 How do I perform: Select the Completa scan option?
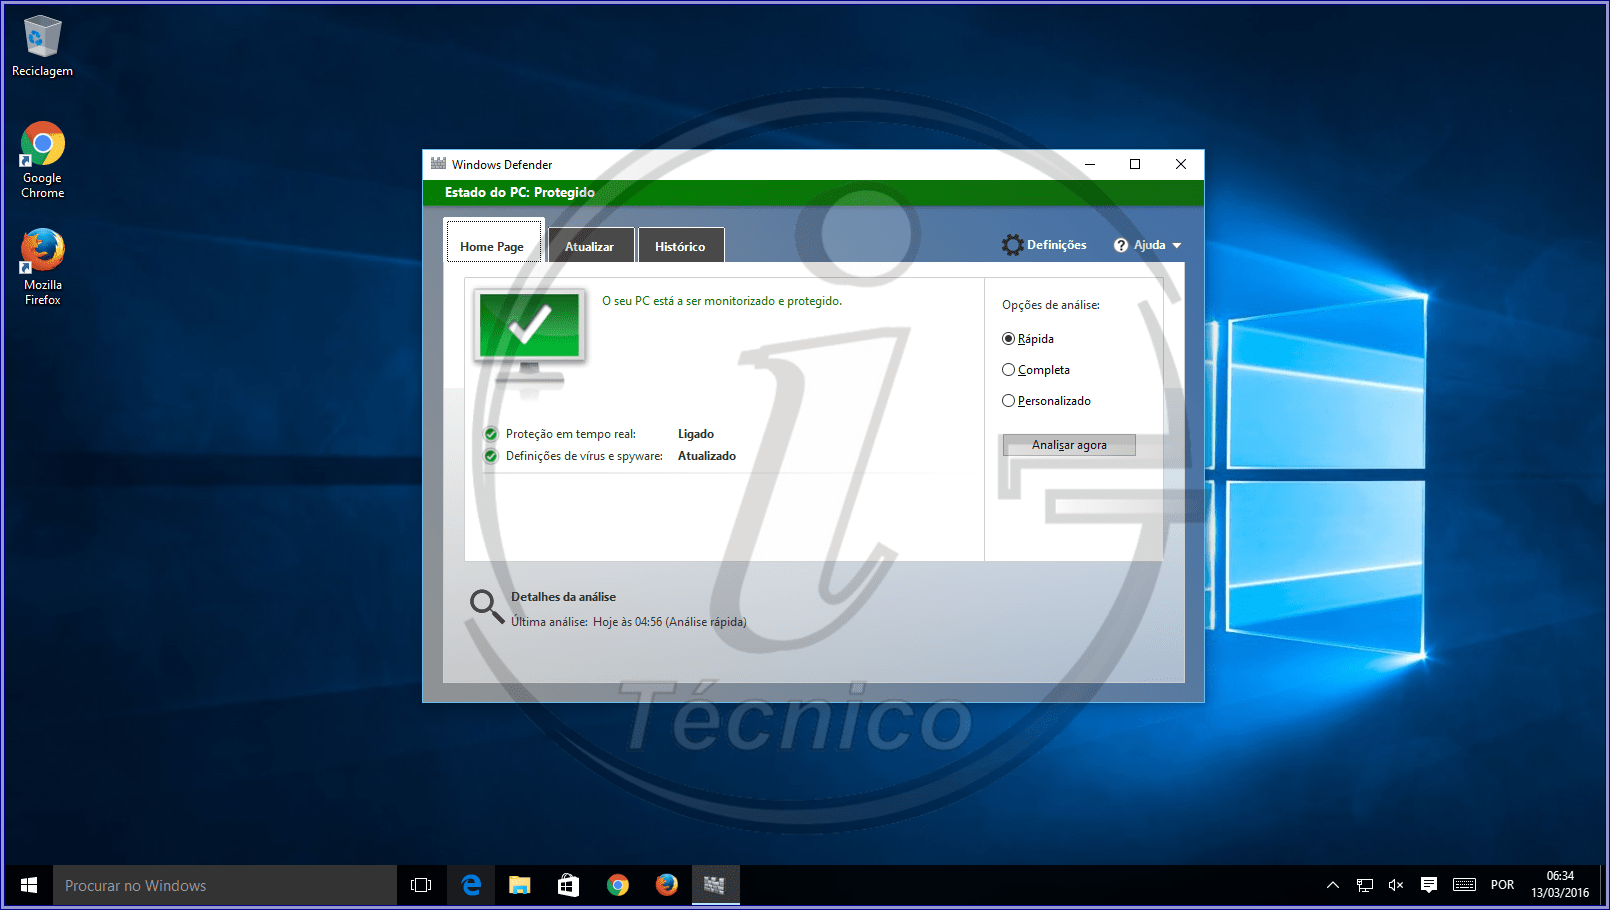pyautogui.click(x=1008, y=369)
